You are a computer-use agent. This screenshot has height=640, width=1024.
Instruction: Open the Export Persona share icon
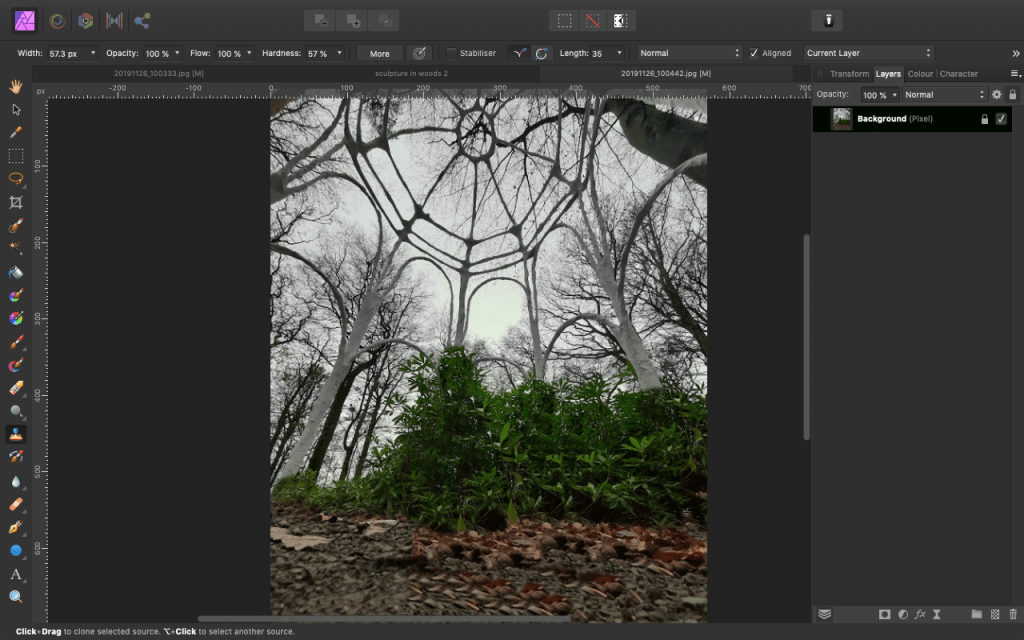pos(142,20)
